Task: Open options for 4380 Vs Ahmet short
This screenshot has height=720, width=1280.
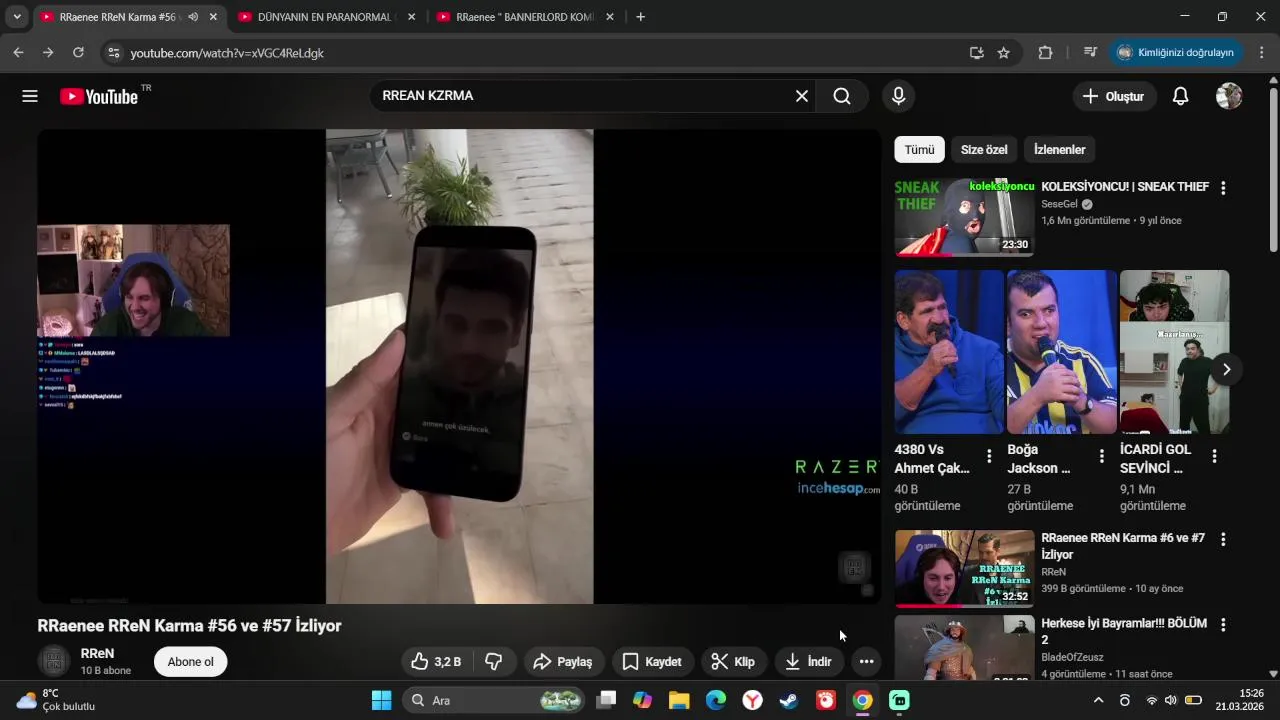Action: 989,456
